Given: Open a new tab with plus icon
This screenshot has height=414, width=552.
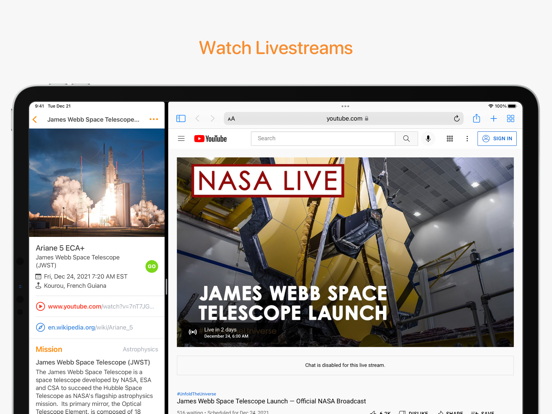Looking at the screenshot, I should point(494,119).
